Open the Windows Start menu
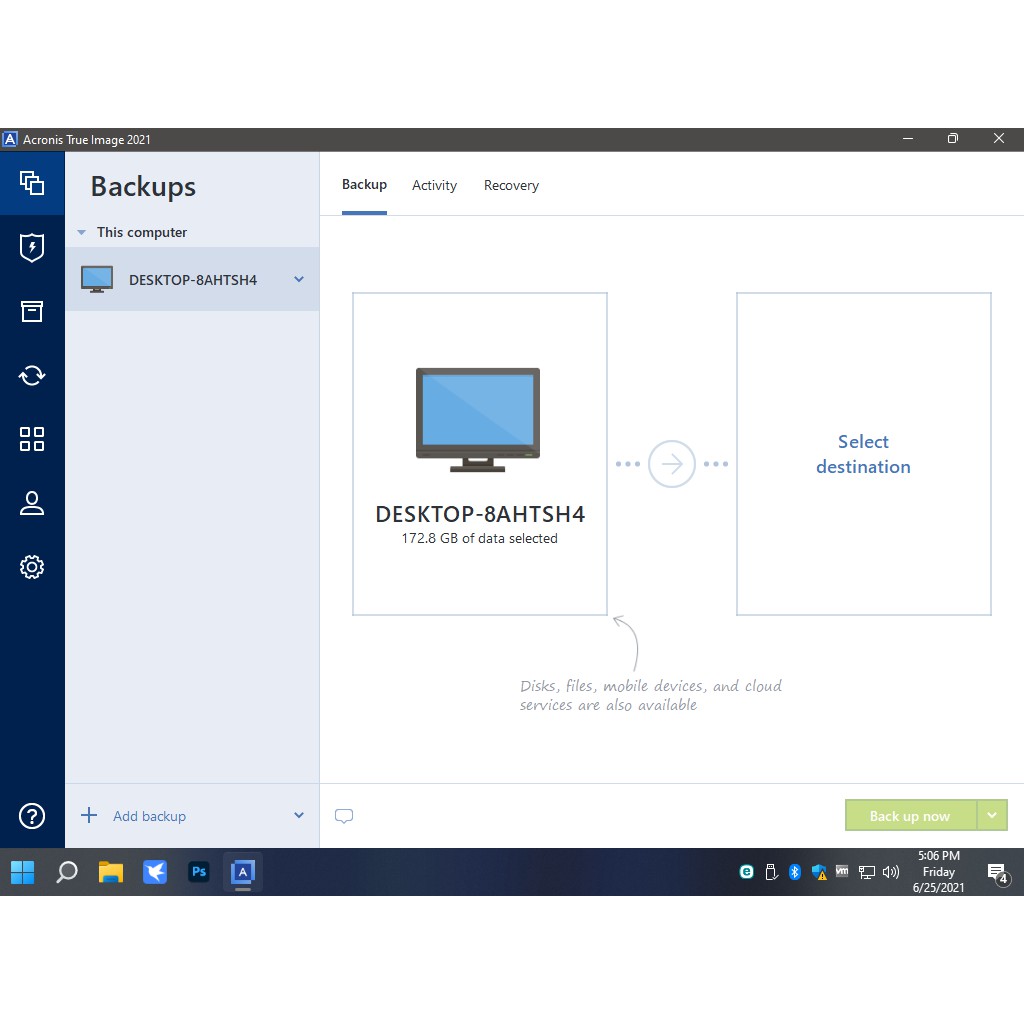This screenshot has width=1024, height=1024. coord(22,872)
